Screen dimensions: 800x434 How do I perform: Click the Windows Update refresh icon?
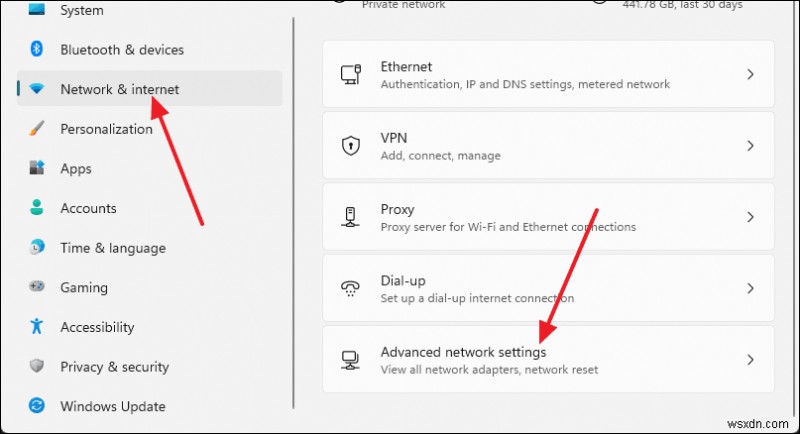pos(37,406)
